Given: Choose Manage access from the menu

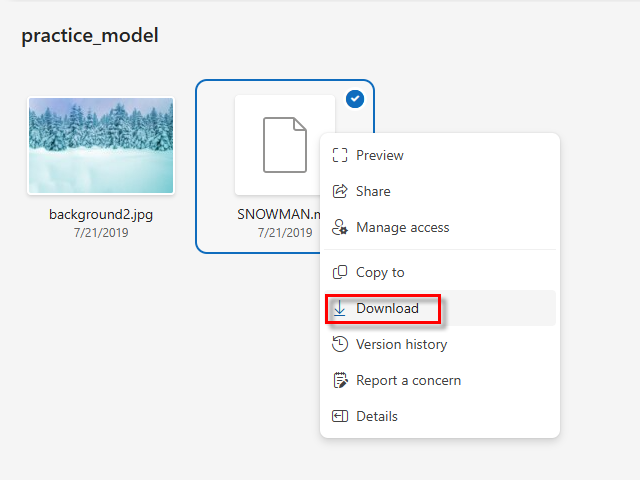Looking at the screenshot, I should tap(402, 227).
